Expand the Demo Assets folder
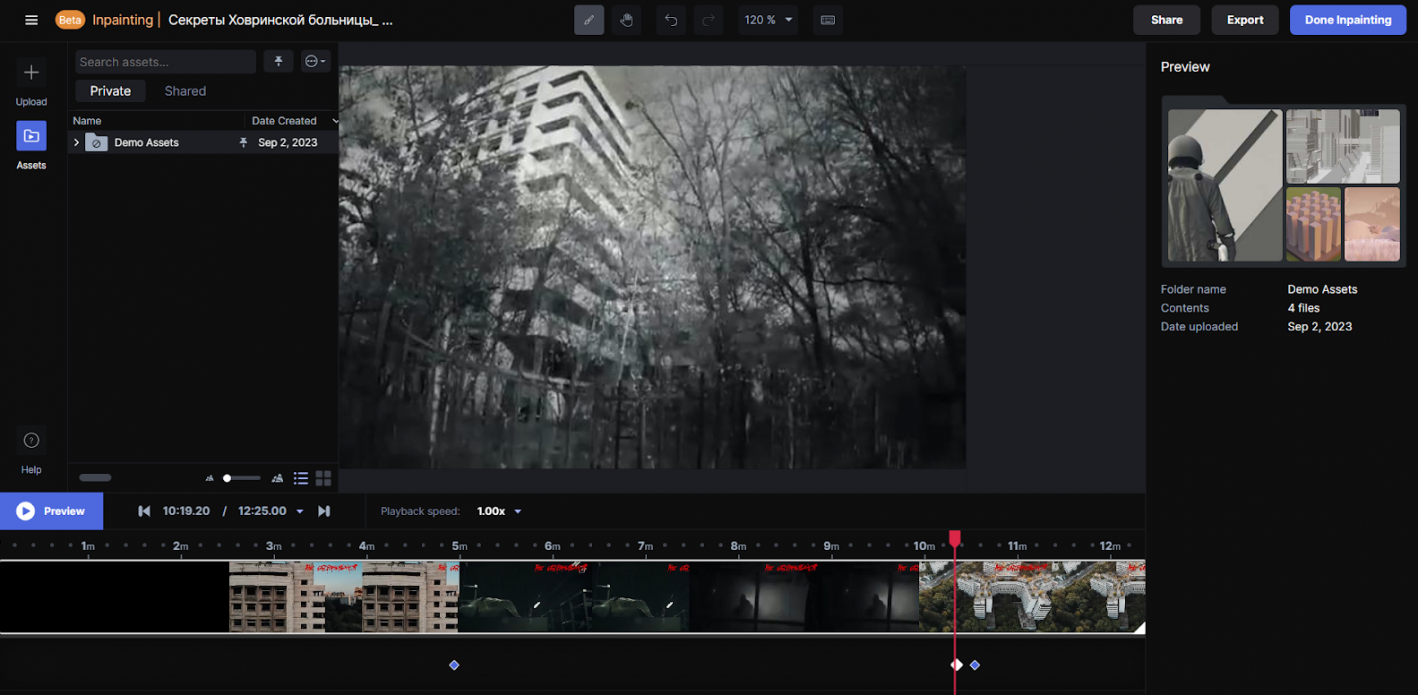 click(76, 143)
